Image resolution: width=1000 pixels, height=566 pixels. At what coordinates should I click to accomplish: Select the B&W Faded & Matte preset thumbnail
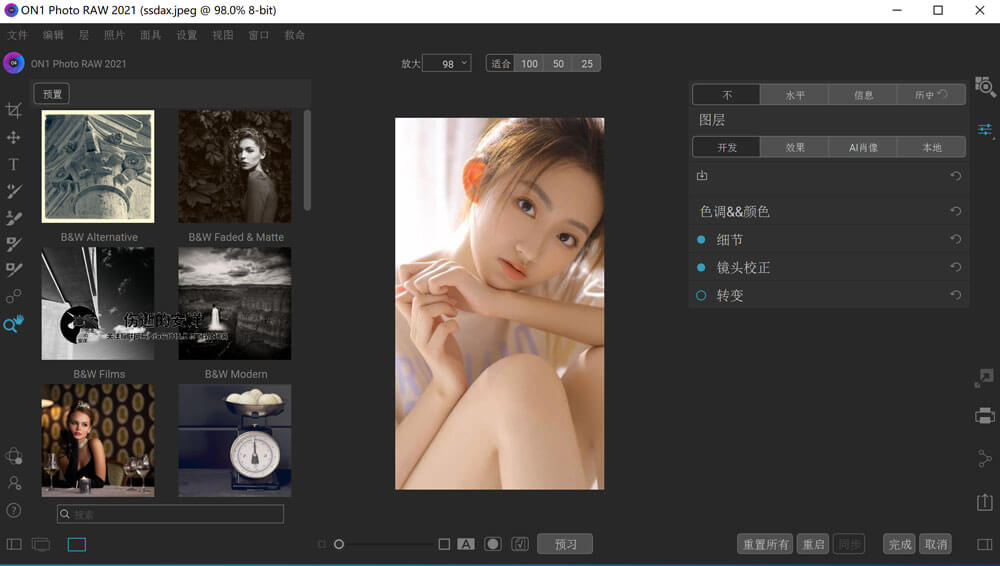pyautogui.click(x=235, y=167)
